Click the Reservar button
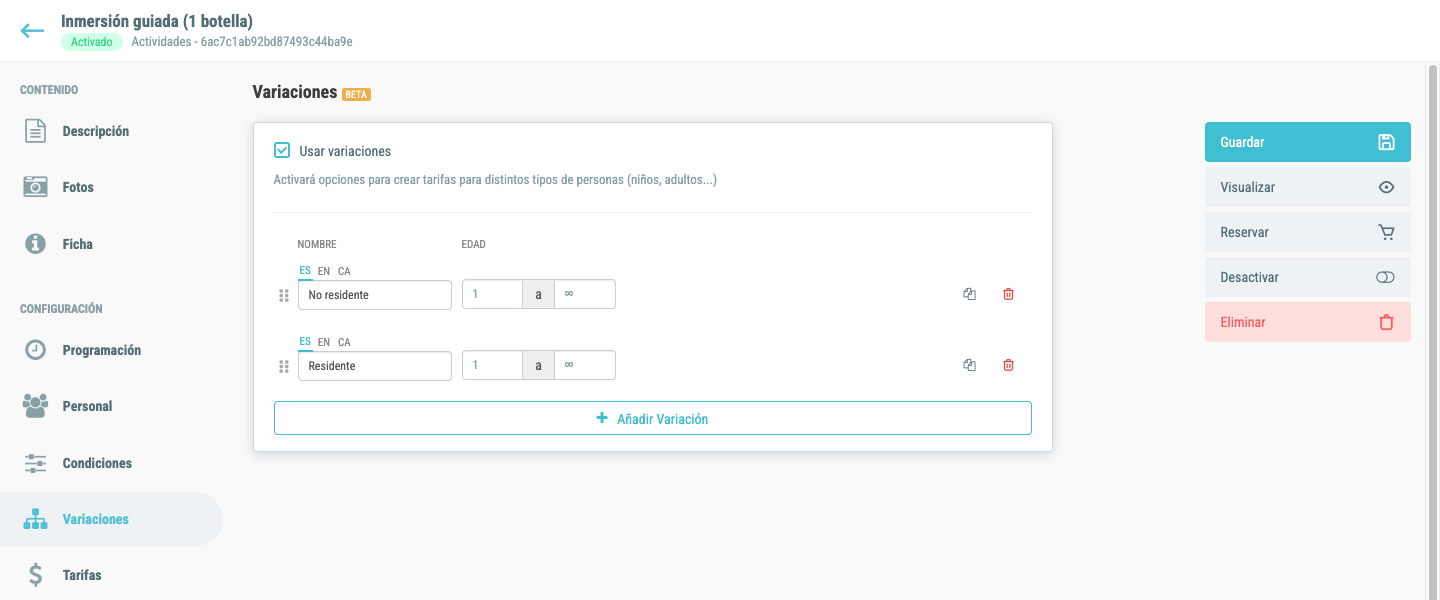The width and height of the screenshot is (1440, 600). pyautogui.click(x=1308, y=232)
